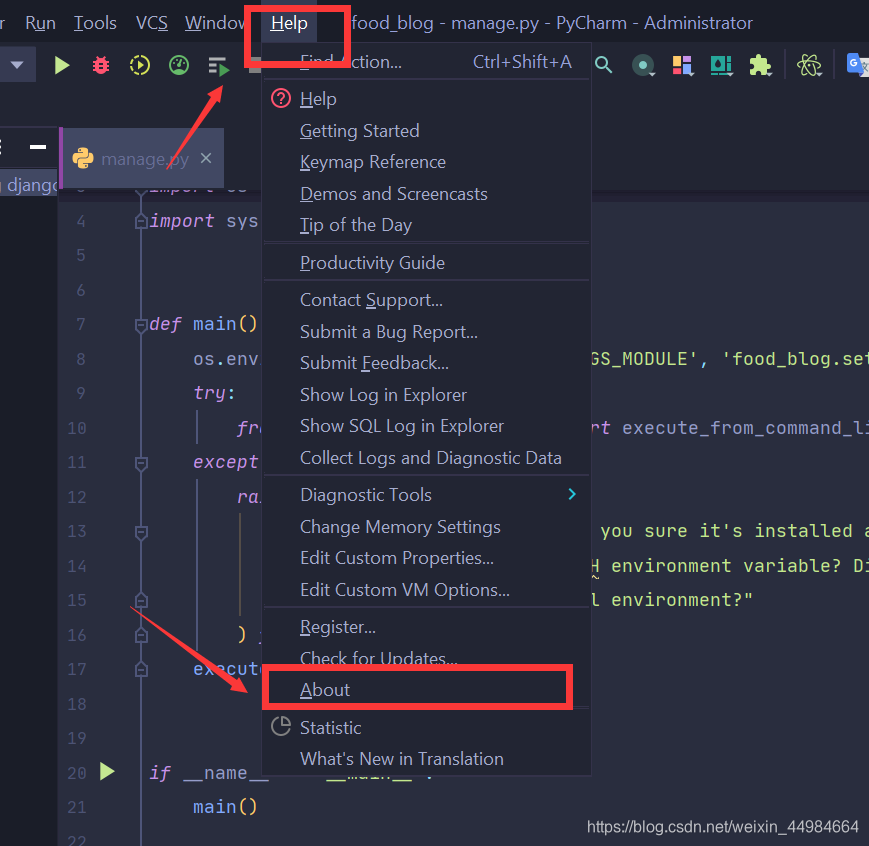Image resolution: width=869 pixels, height=846 pixels.
Task: Select Contact Support menu entry
Action: click(427, 300)
